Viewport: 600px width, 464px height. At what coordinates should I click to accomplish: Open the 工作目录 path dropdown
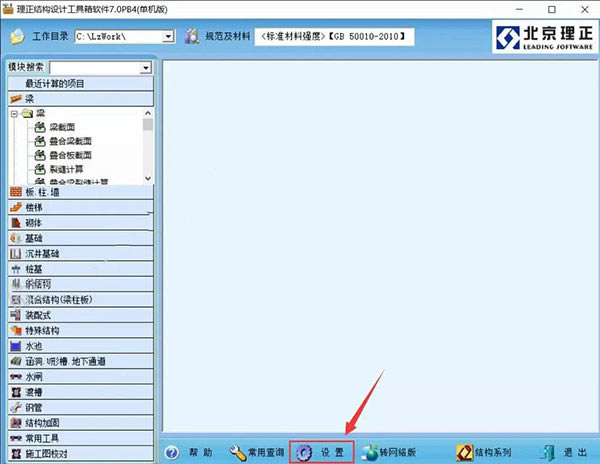tap(167, 37)
